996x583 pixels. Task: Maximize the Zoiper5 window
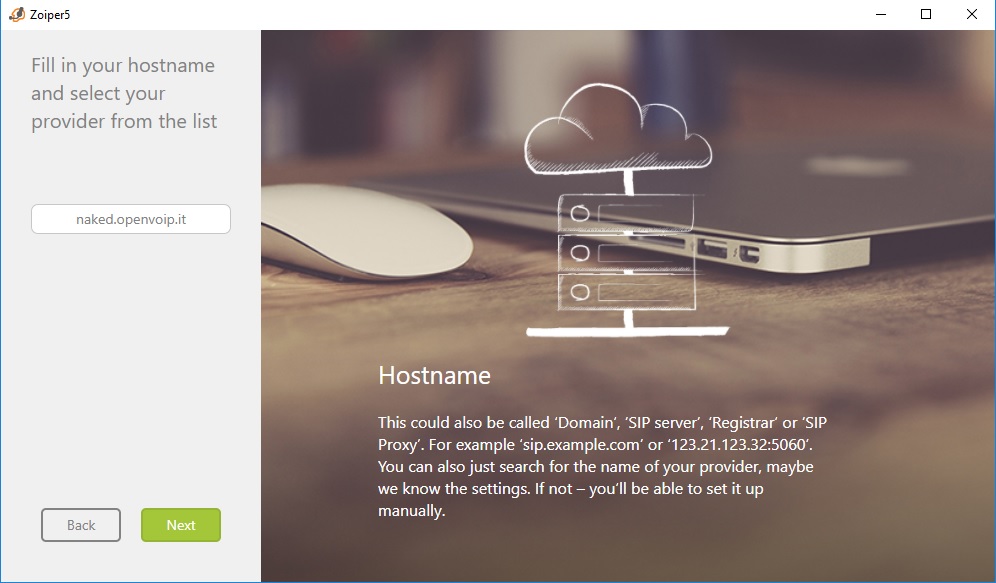point(926,14)
